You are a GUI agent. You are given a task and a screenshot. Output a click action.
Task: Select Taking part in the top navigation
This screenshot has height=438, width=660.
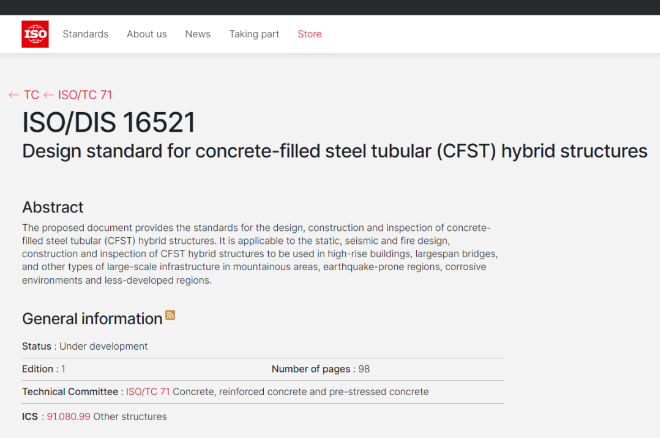(254, 34)
